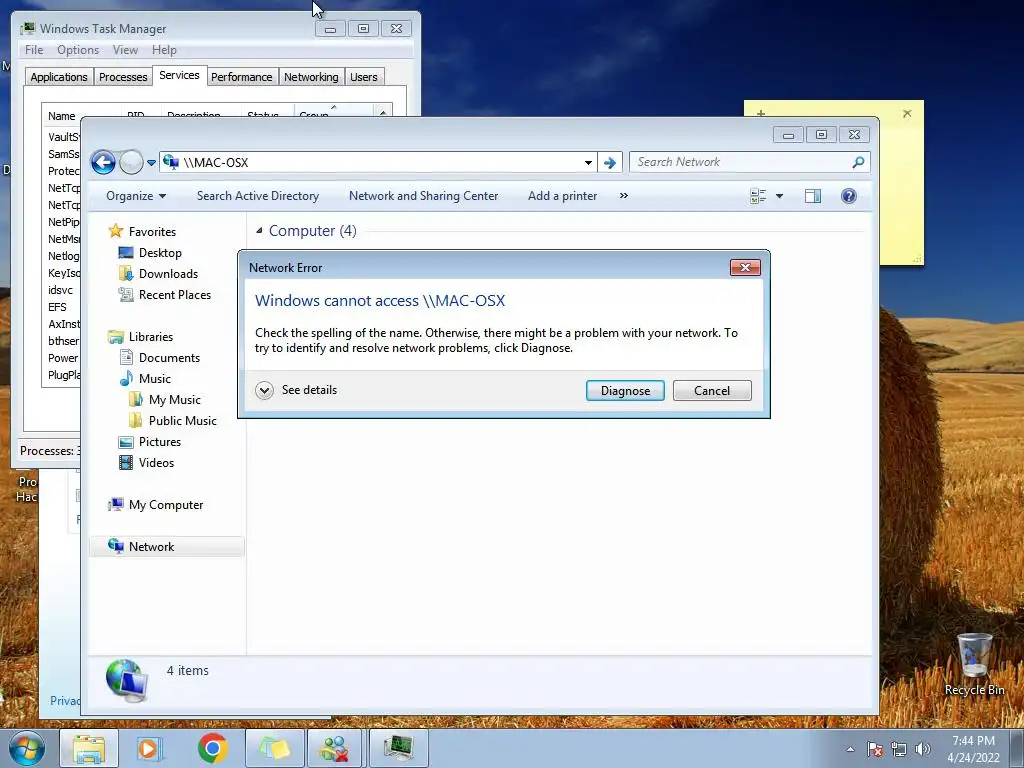This screenshot has width=1024, height=768.
Task: Open Pictures library
Action: (159, 441)
